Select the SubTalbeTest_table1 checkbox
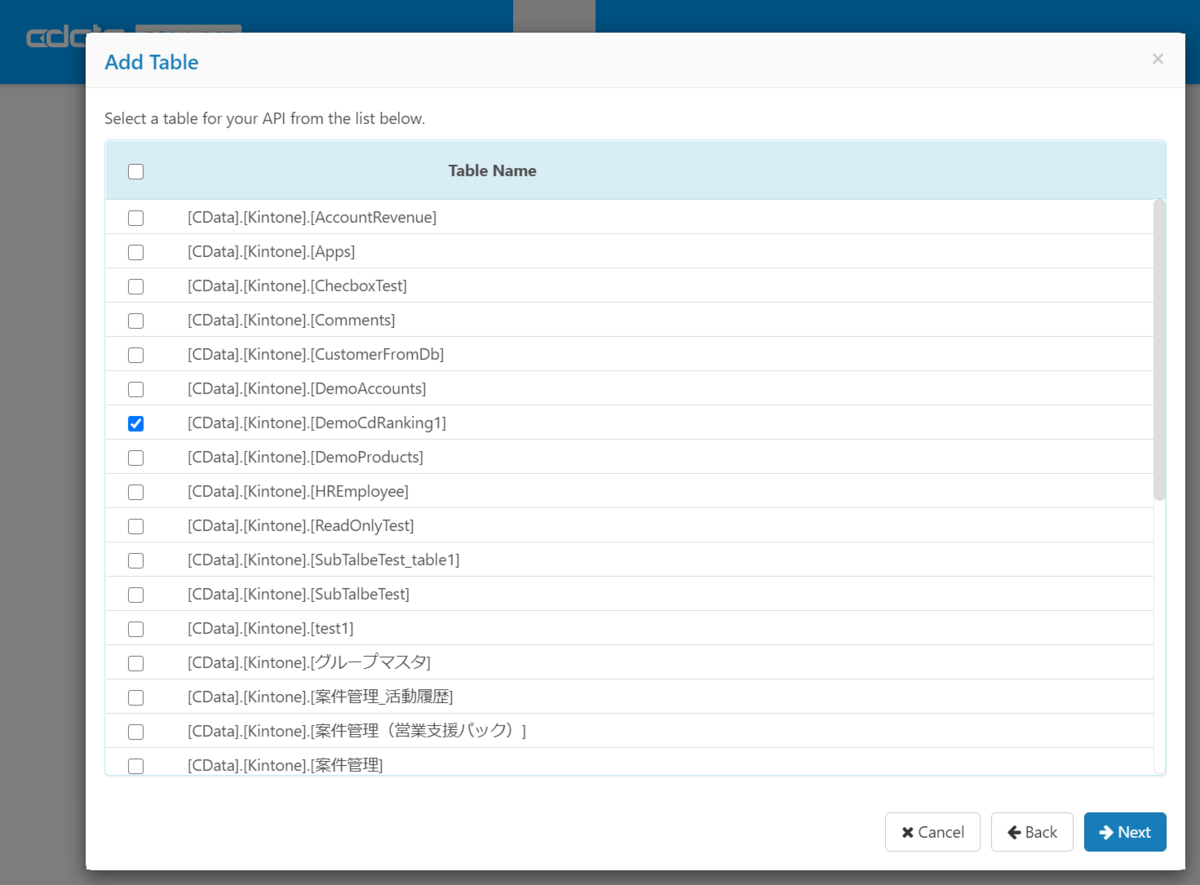This screenshot has height=885, width=1200. tap(136, 561)
